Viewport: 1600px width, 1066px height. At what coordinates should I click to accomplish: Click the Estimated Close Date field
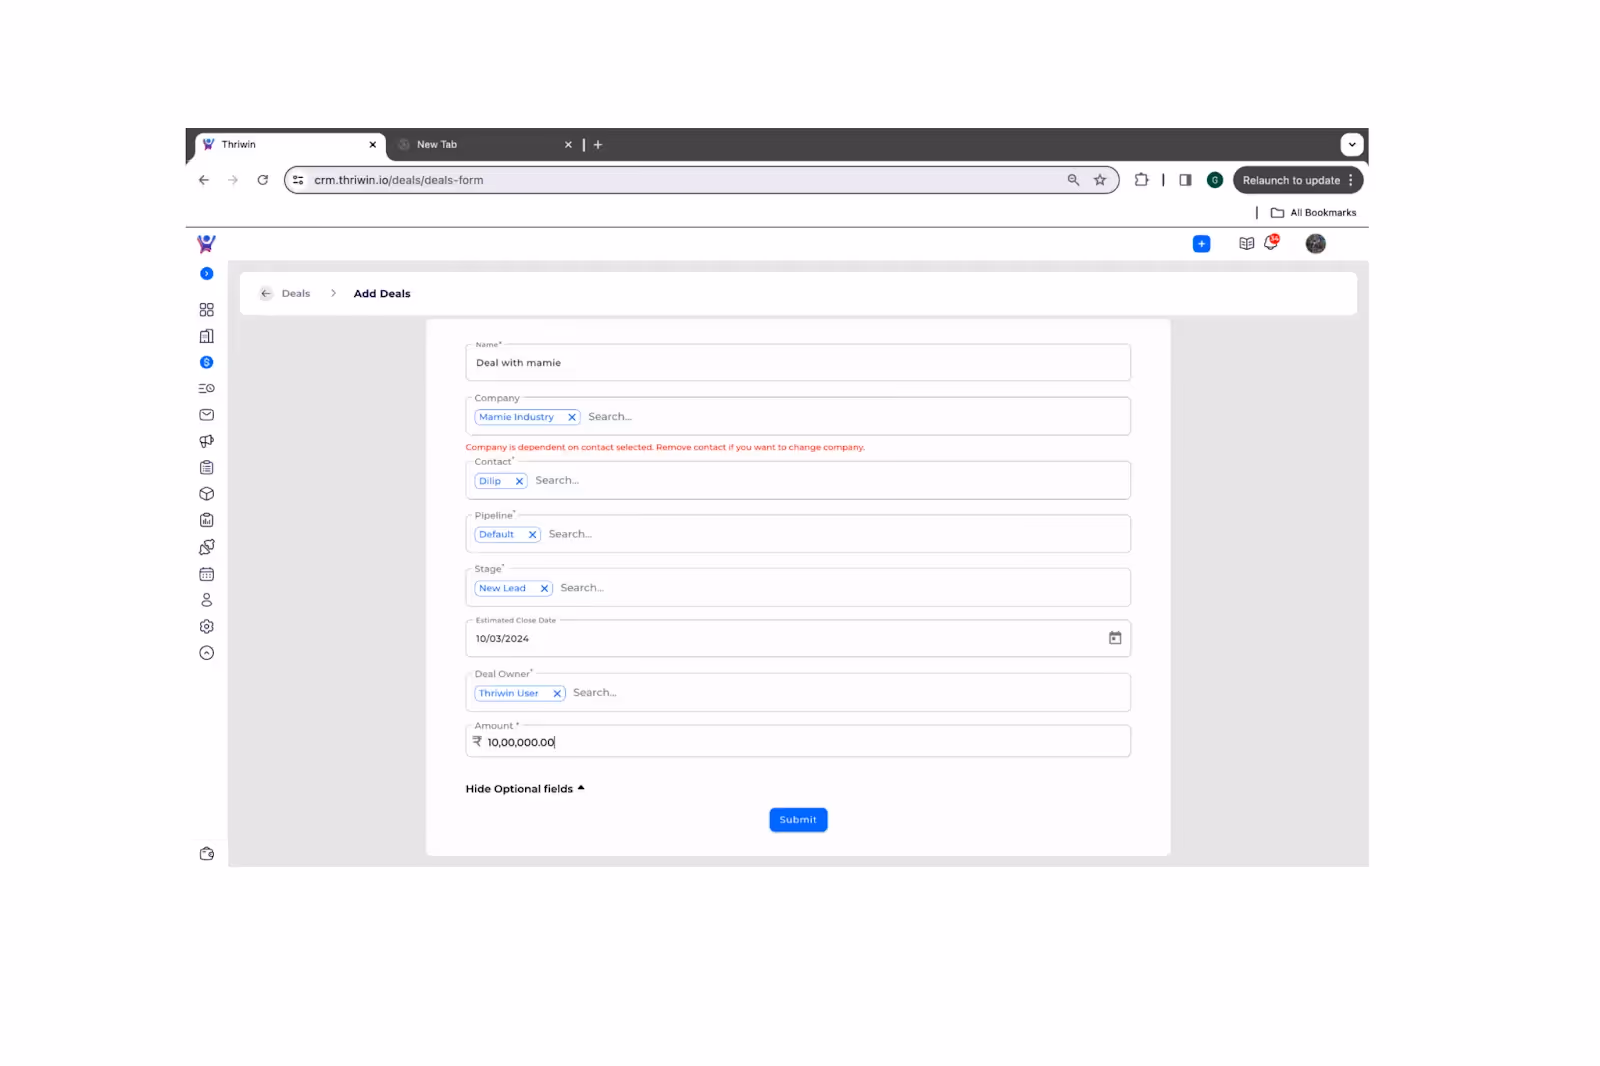(x=798, y=639)
